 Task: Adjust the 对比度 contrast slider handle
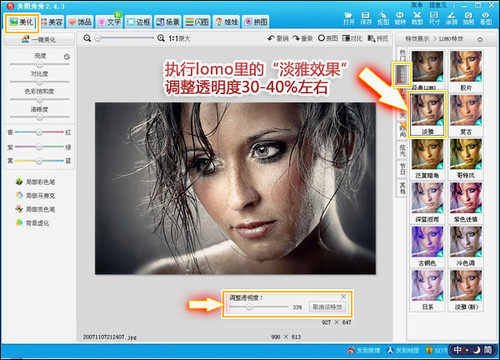tap(40, 82)
